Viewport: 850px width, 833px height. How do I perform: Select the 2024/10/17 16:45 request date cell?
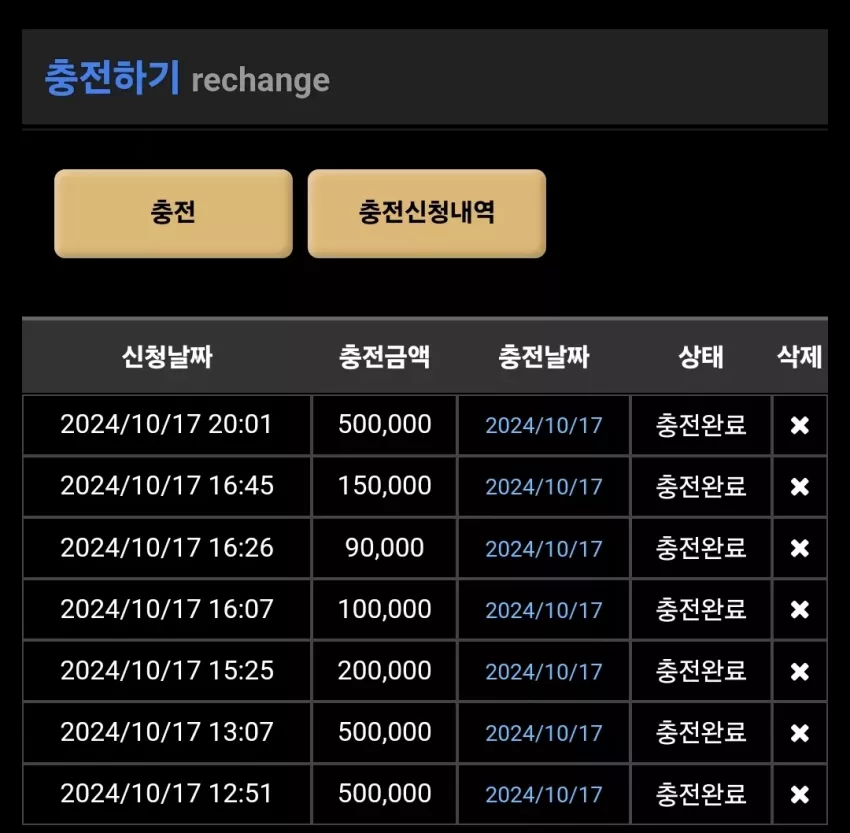[x=167, y=486]
